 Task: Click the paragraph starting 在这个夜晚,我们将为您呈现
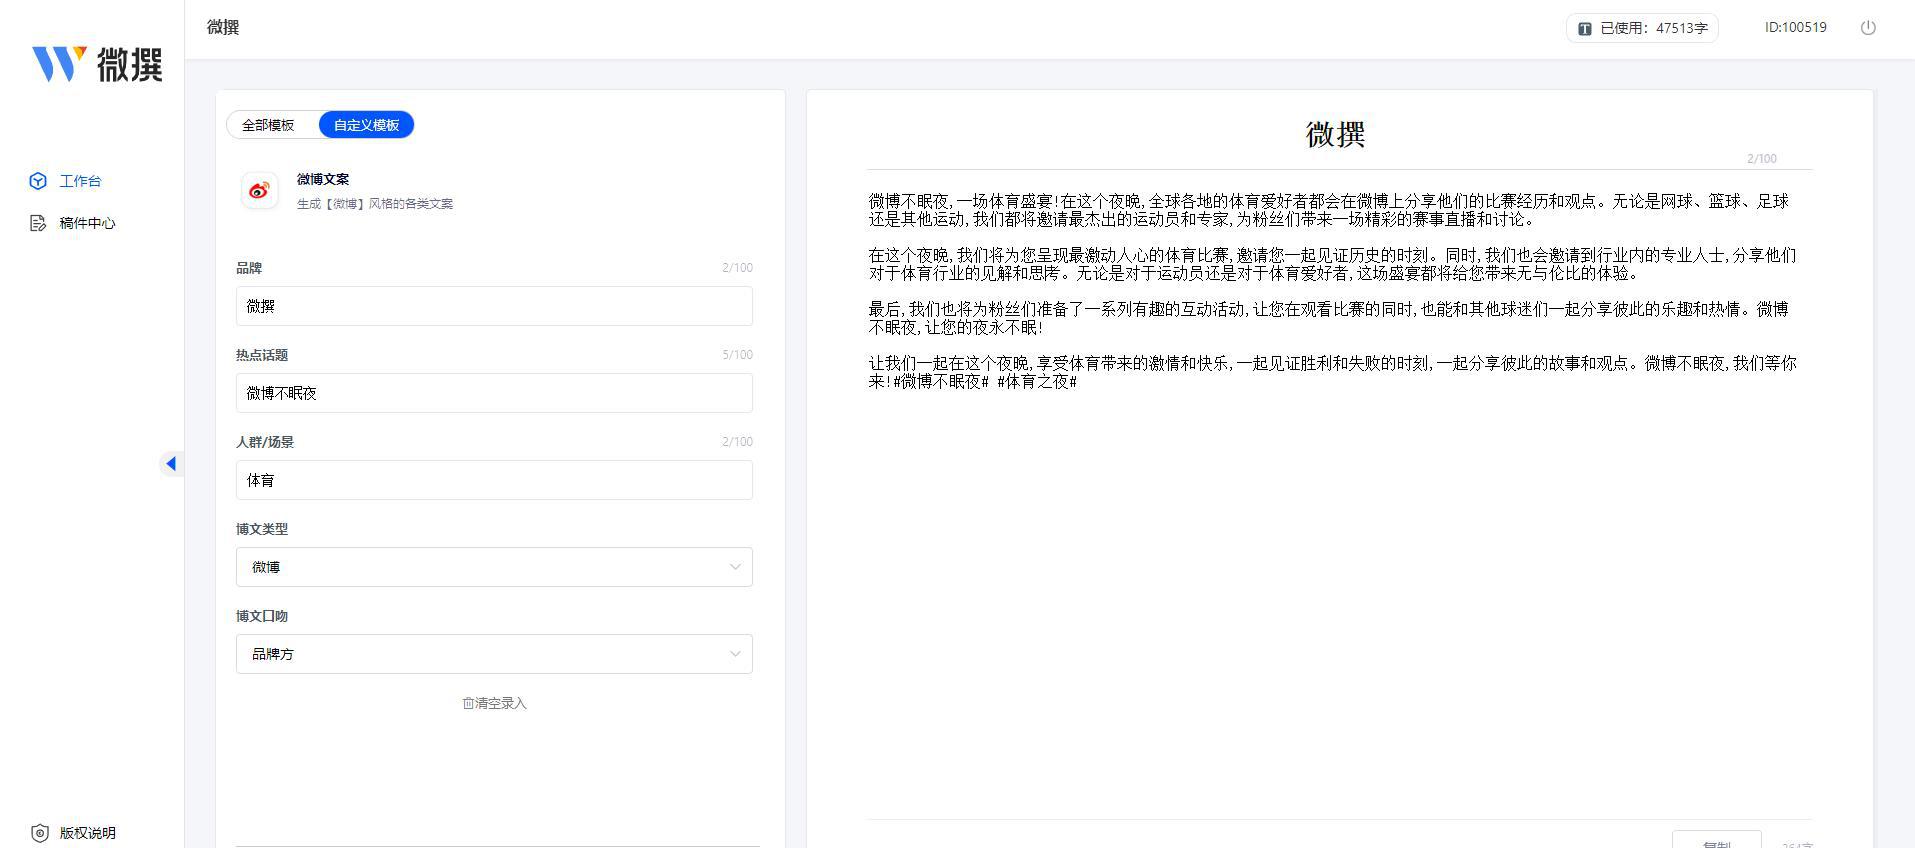coord(1332,264)
